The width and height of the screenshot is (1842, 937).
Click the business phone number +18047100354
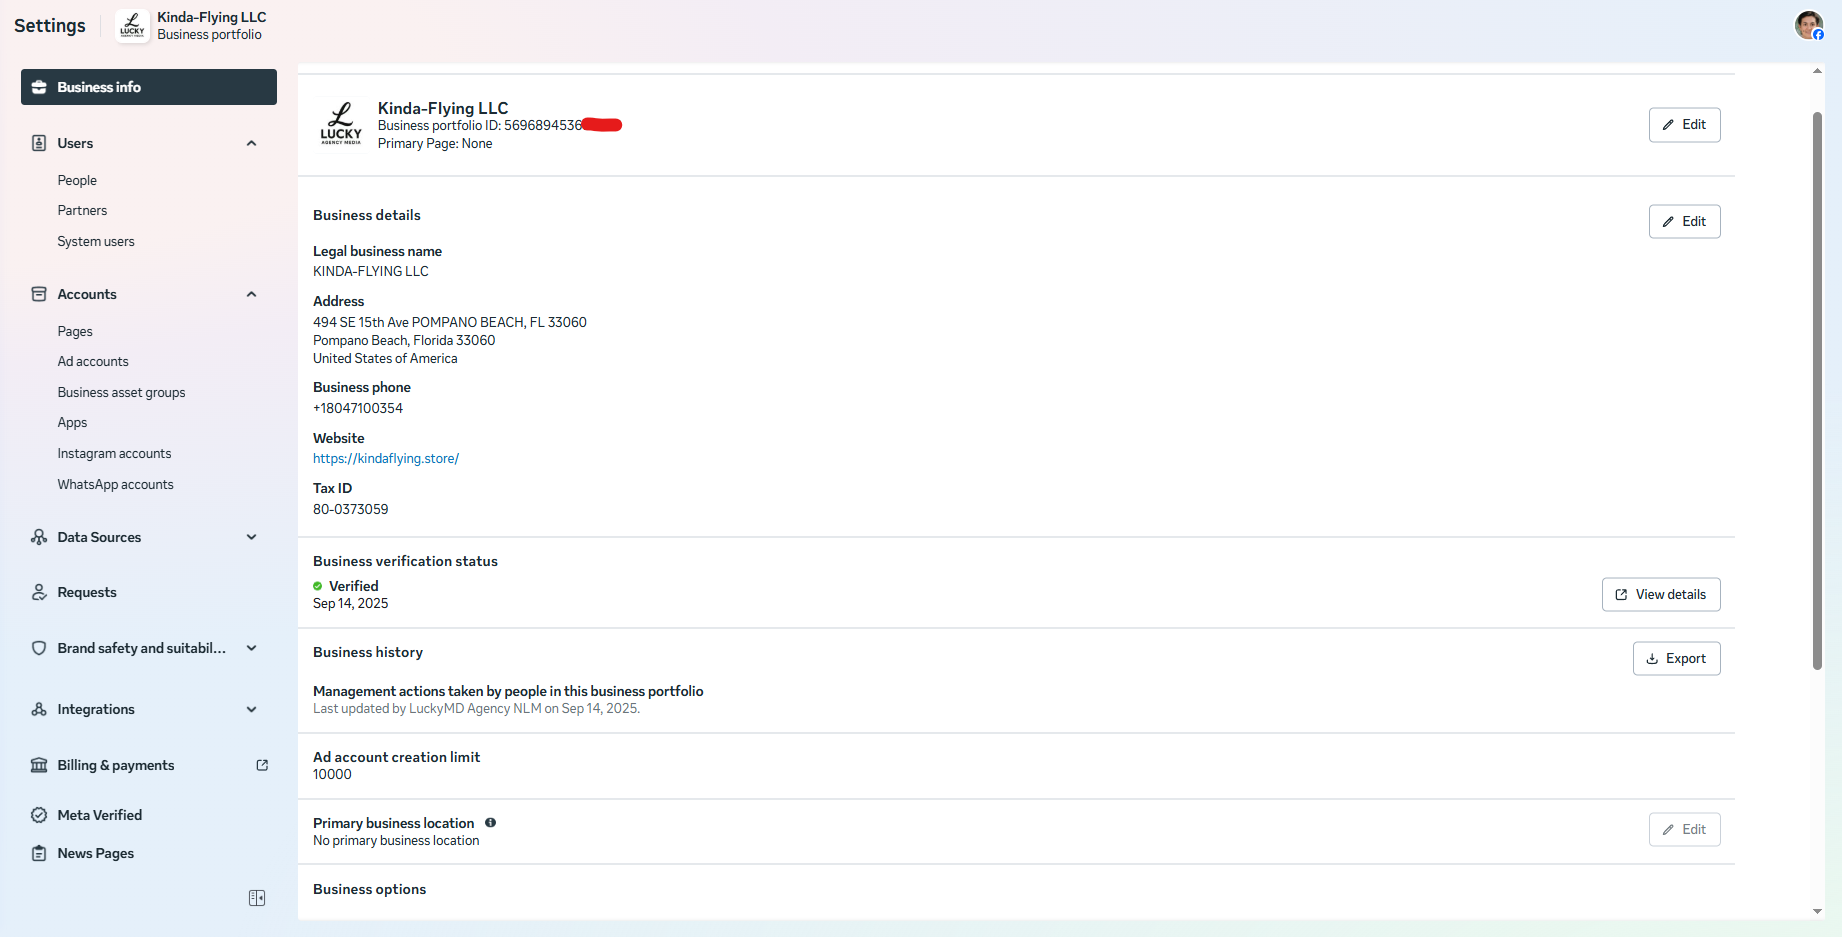tap(358, 408)
